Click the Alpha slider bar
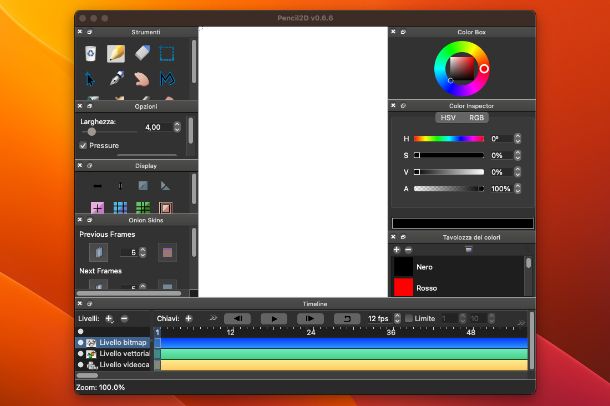 (449, 189)
